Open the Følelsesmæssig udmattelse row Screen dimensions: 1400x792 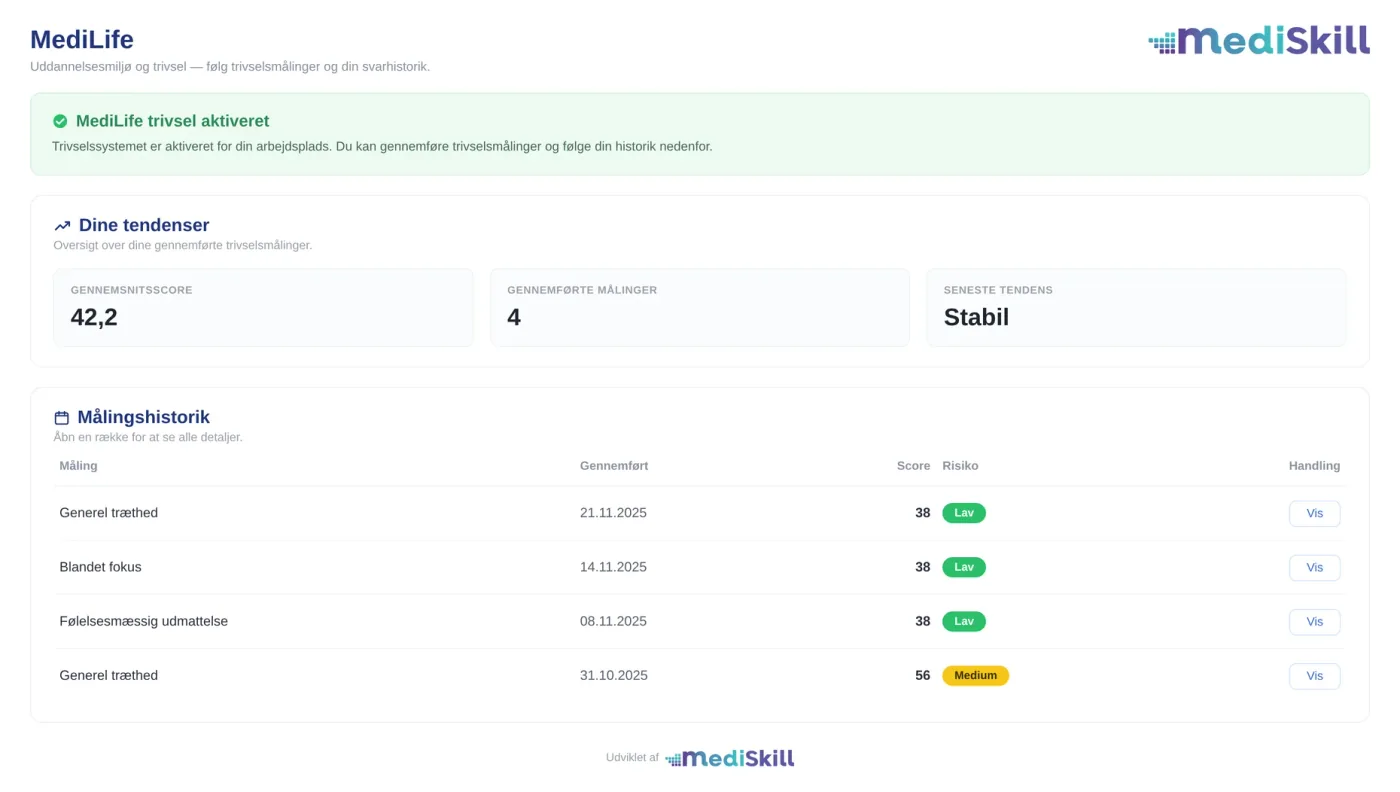click(700, 621)
